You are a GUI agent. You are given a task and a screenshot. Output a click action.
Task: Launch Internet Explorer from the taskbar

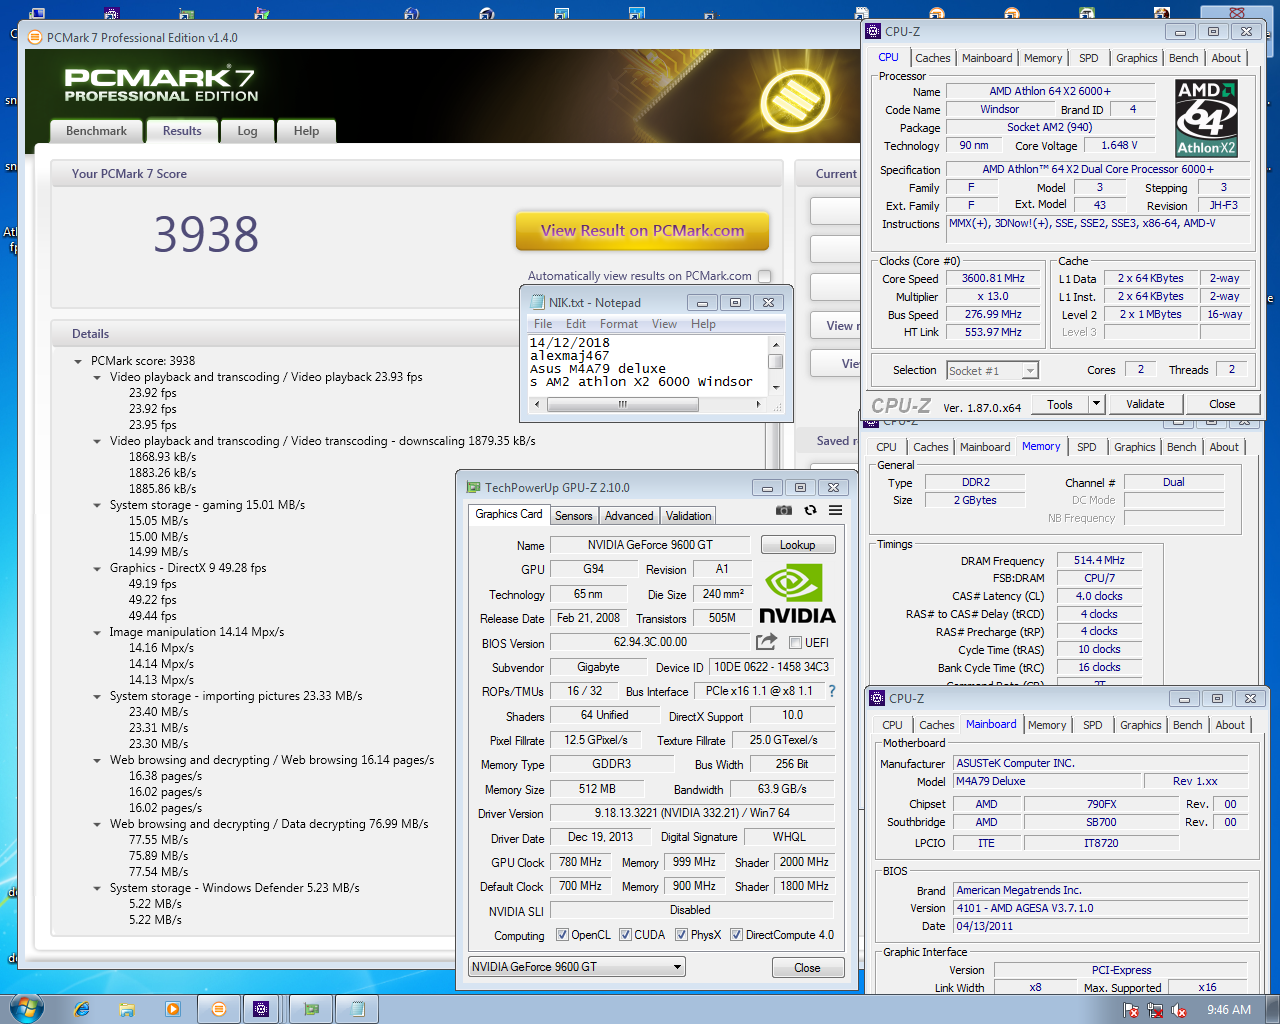(82, 1009)
